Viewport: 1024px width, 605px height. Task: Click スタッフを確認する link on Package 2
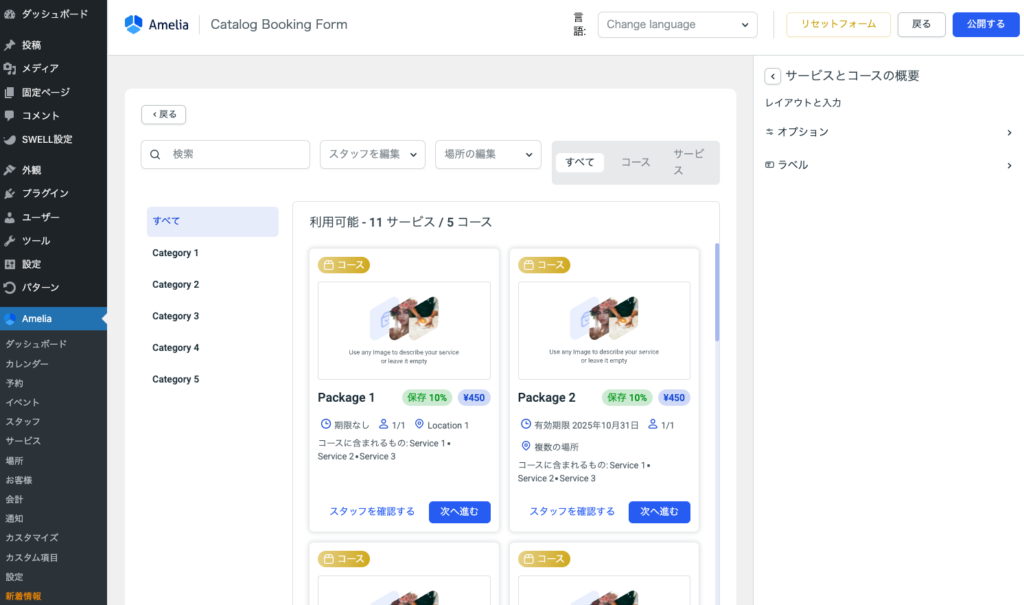pos(572,512)
